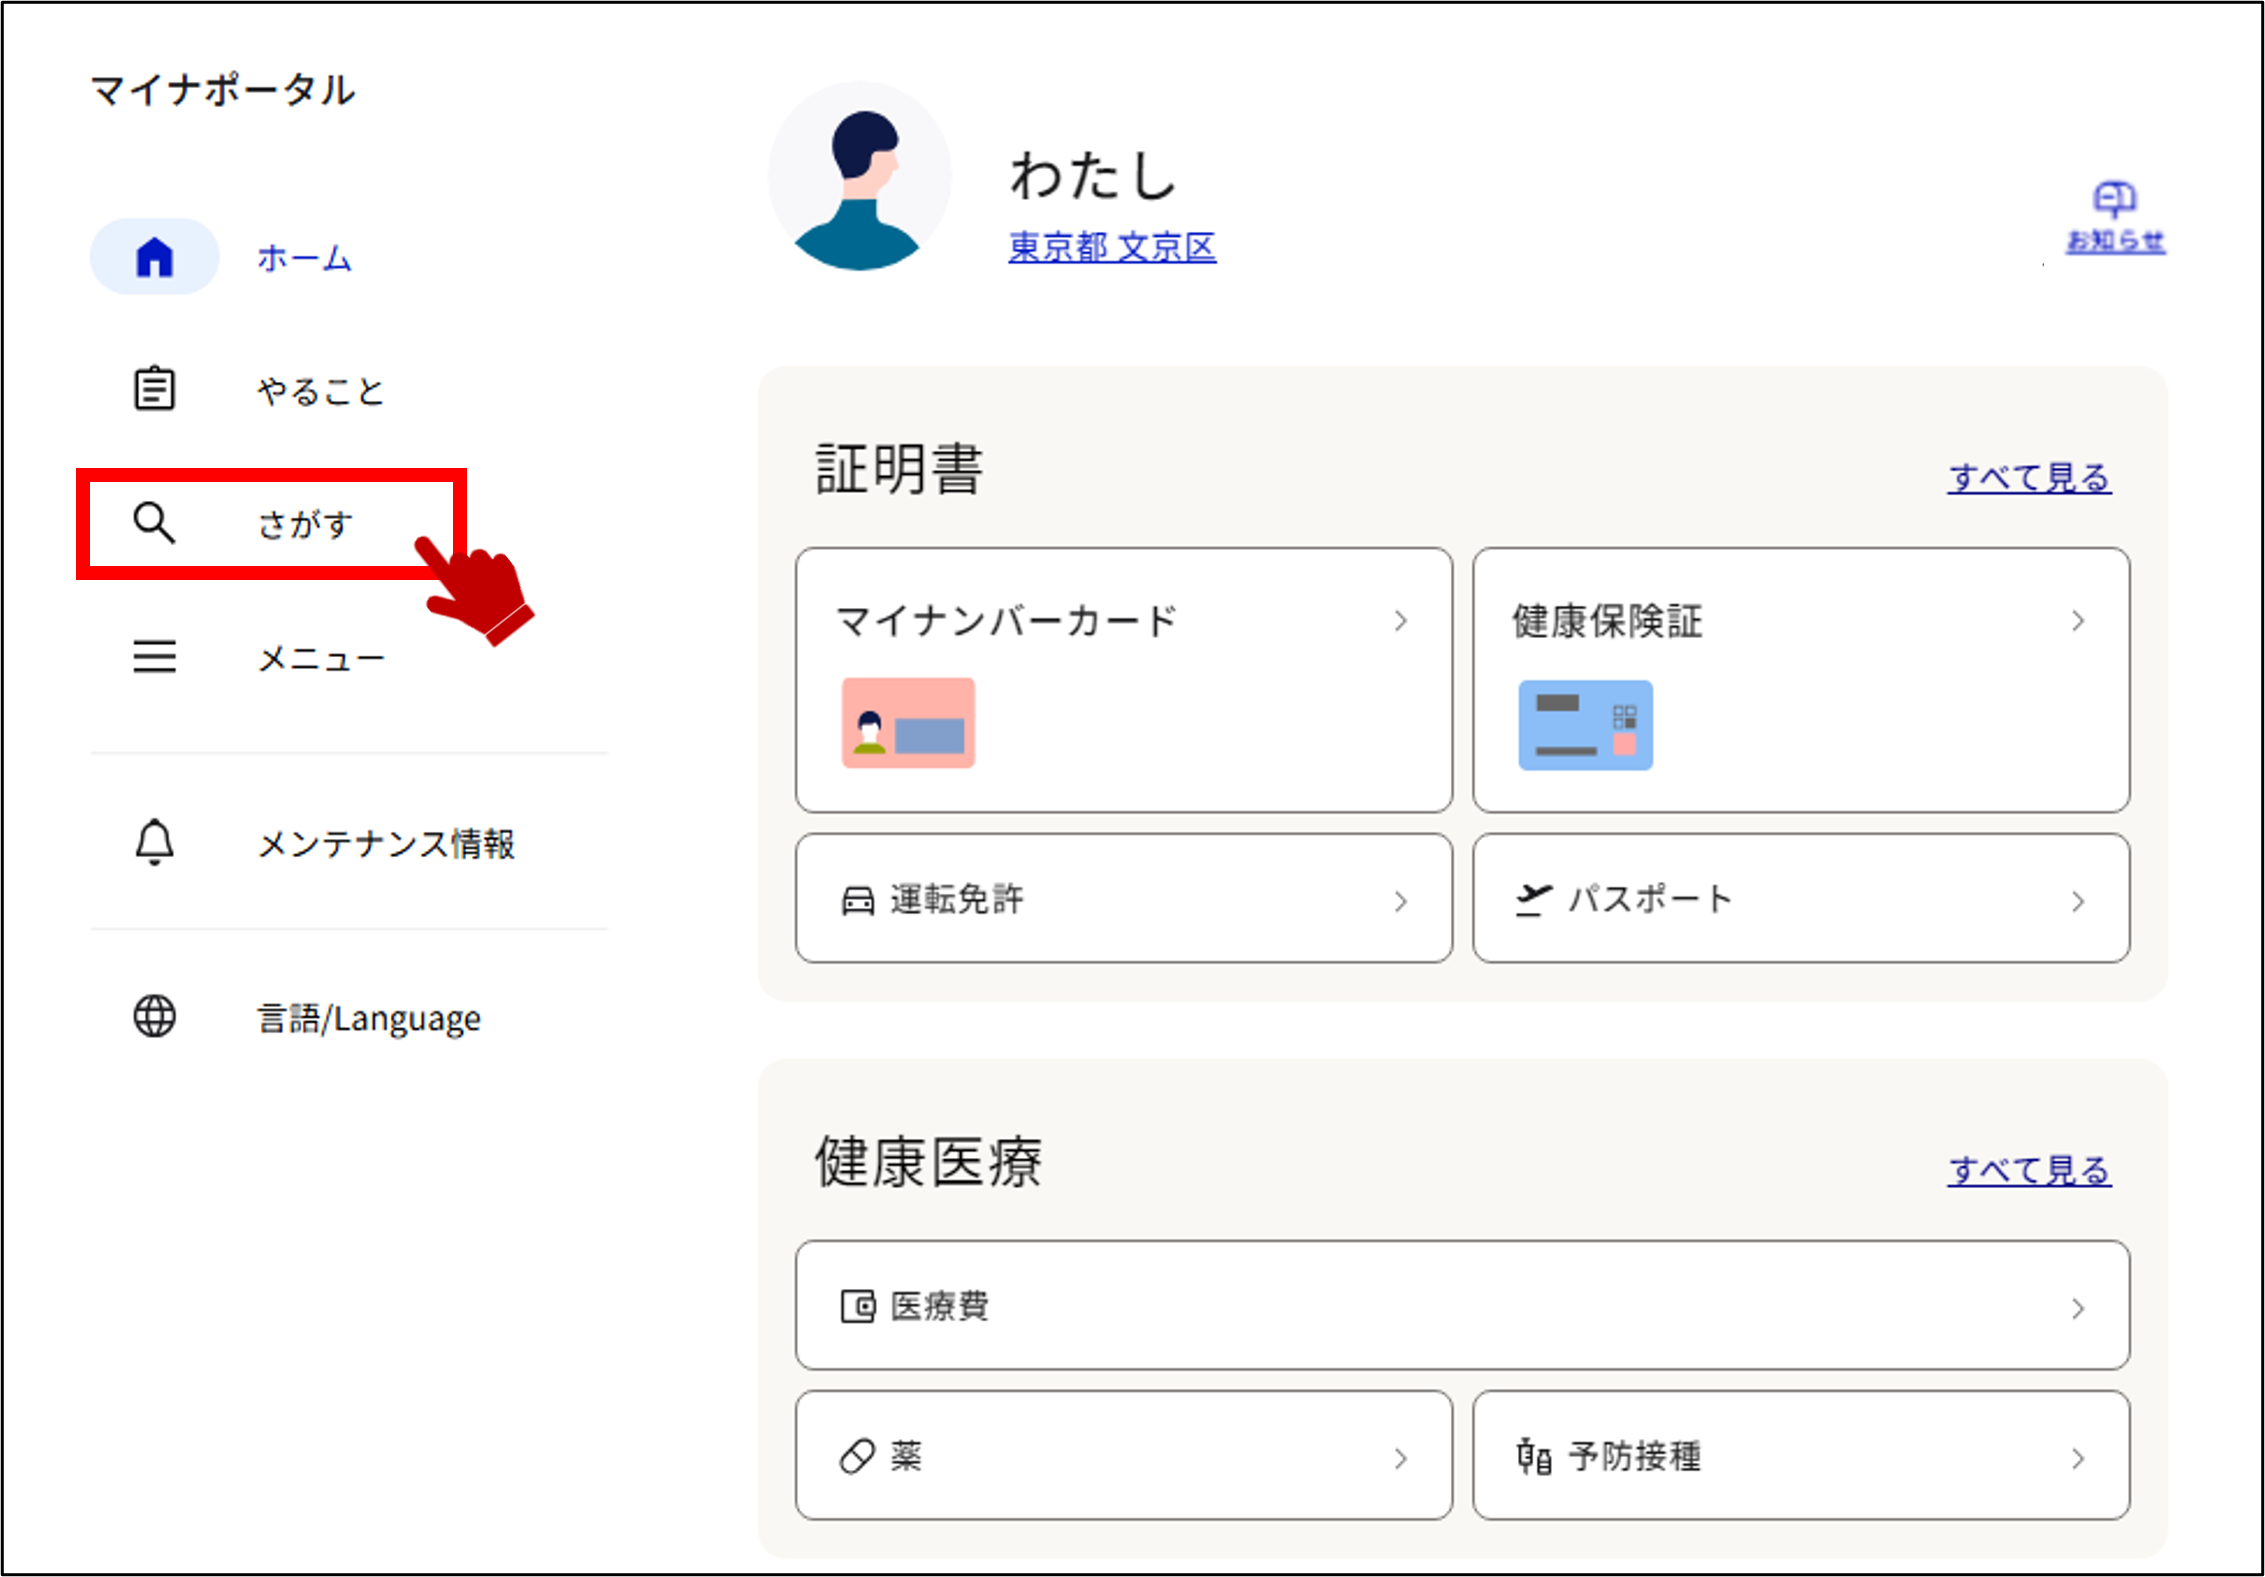This screenshot has height=1577, width=2265.
Task: Click the Home house icon
Action: pyautogui.click(x=155, y=257)
